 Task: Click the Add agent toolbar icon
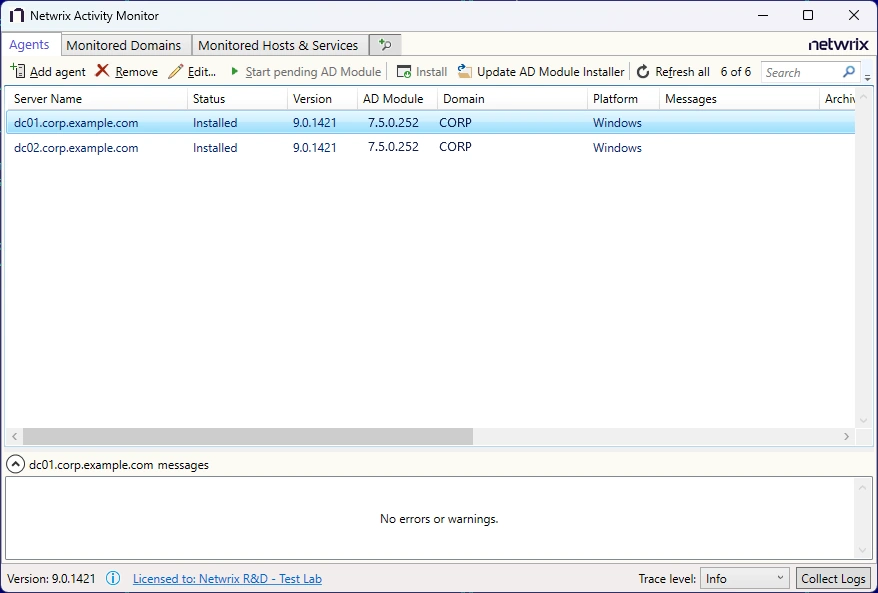point(18,72)
